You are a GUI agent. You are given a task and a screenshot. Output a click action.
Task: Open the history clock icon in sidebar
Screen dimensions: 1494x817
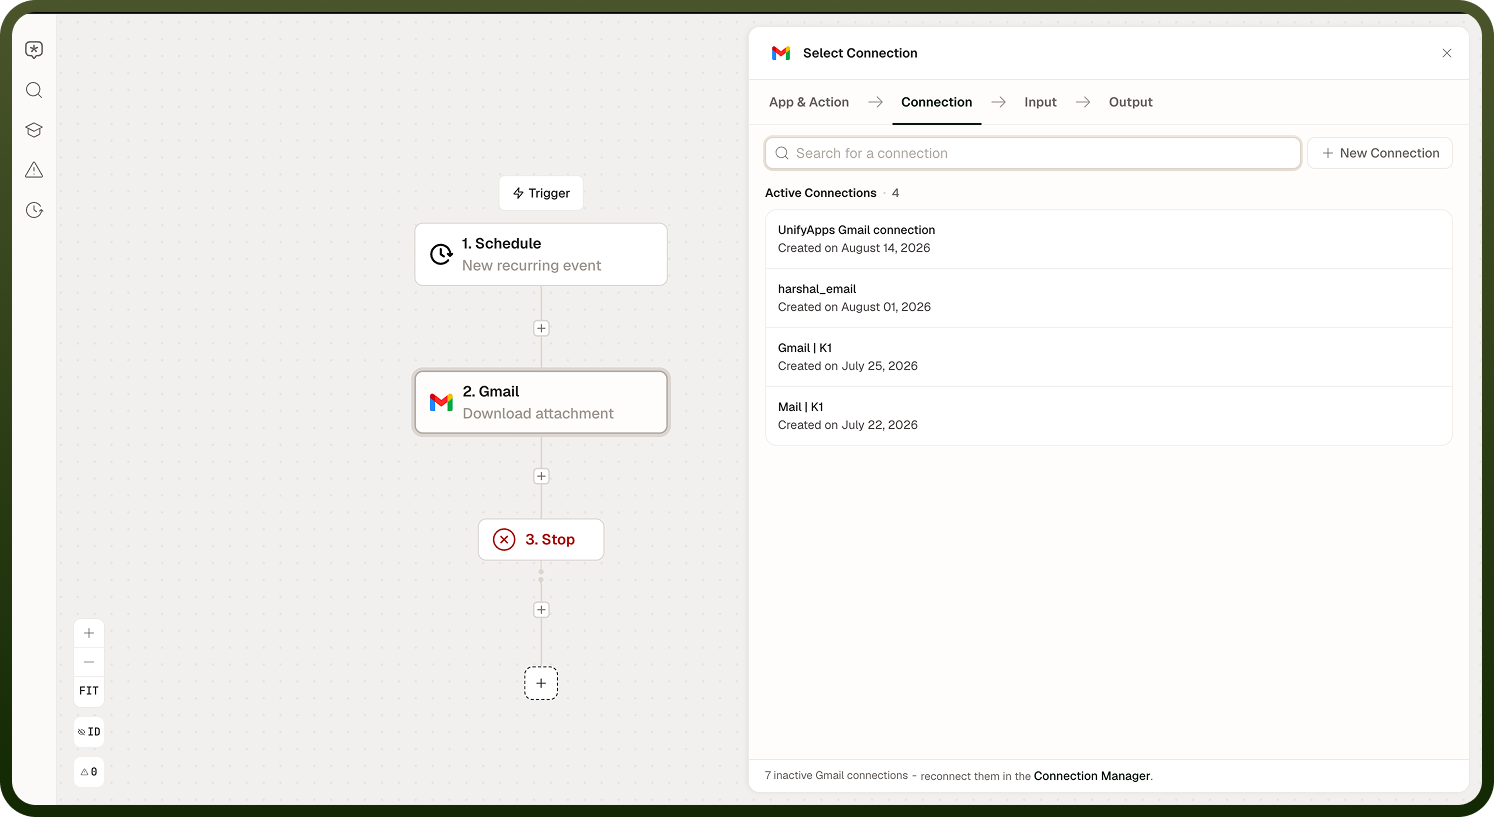pyautogui.click(x=34, y=210)
